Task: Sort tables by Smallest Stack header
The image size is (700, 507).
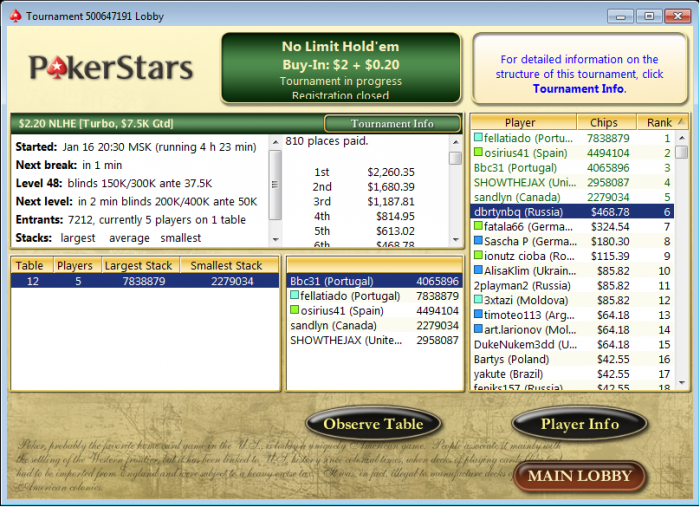Action: click(229, 266)
